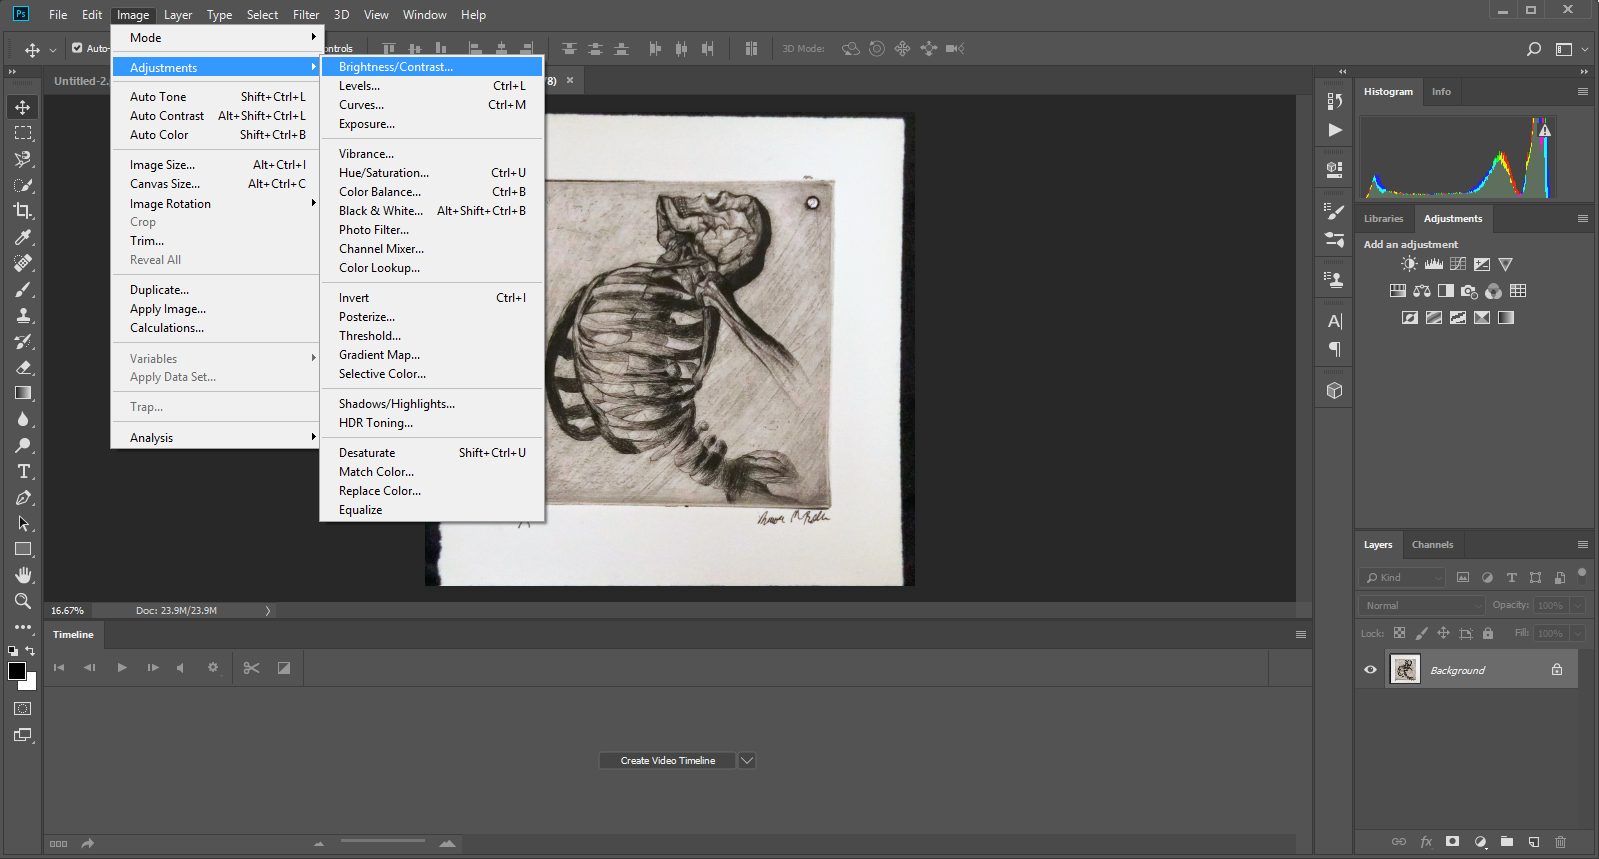This screenshot has height=859, width=1599.
Task: Select the Zoom tool
Action: point(23,601)
